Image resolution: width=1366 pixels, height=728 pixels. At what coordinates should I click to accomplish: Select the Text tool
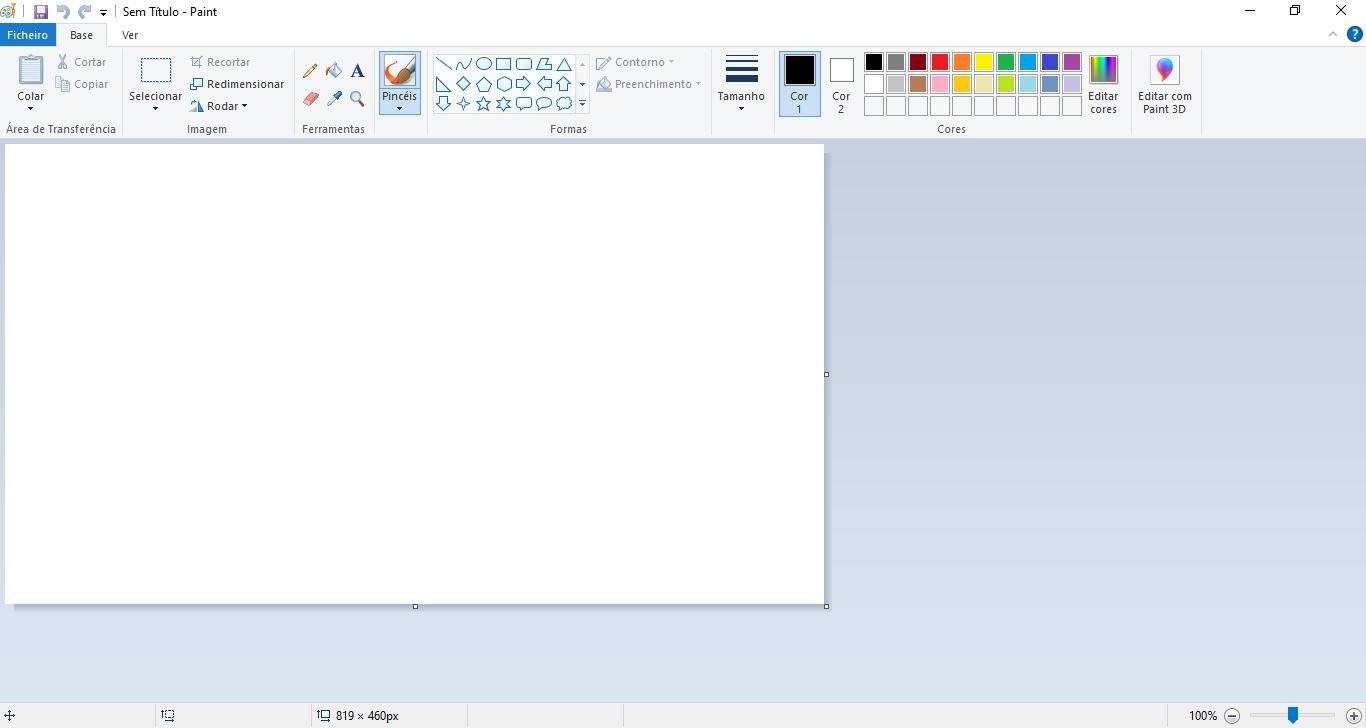click(357, 70)
